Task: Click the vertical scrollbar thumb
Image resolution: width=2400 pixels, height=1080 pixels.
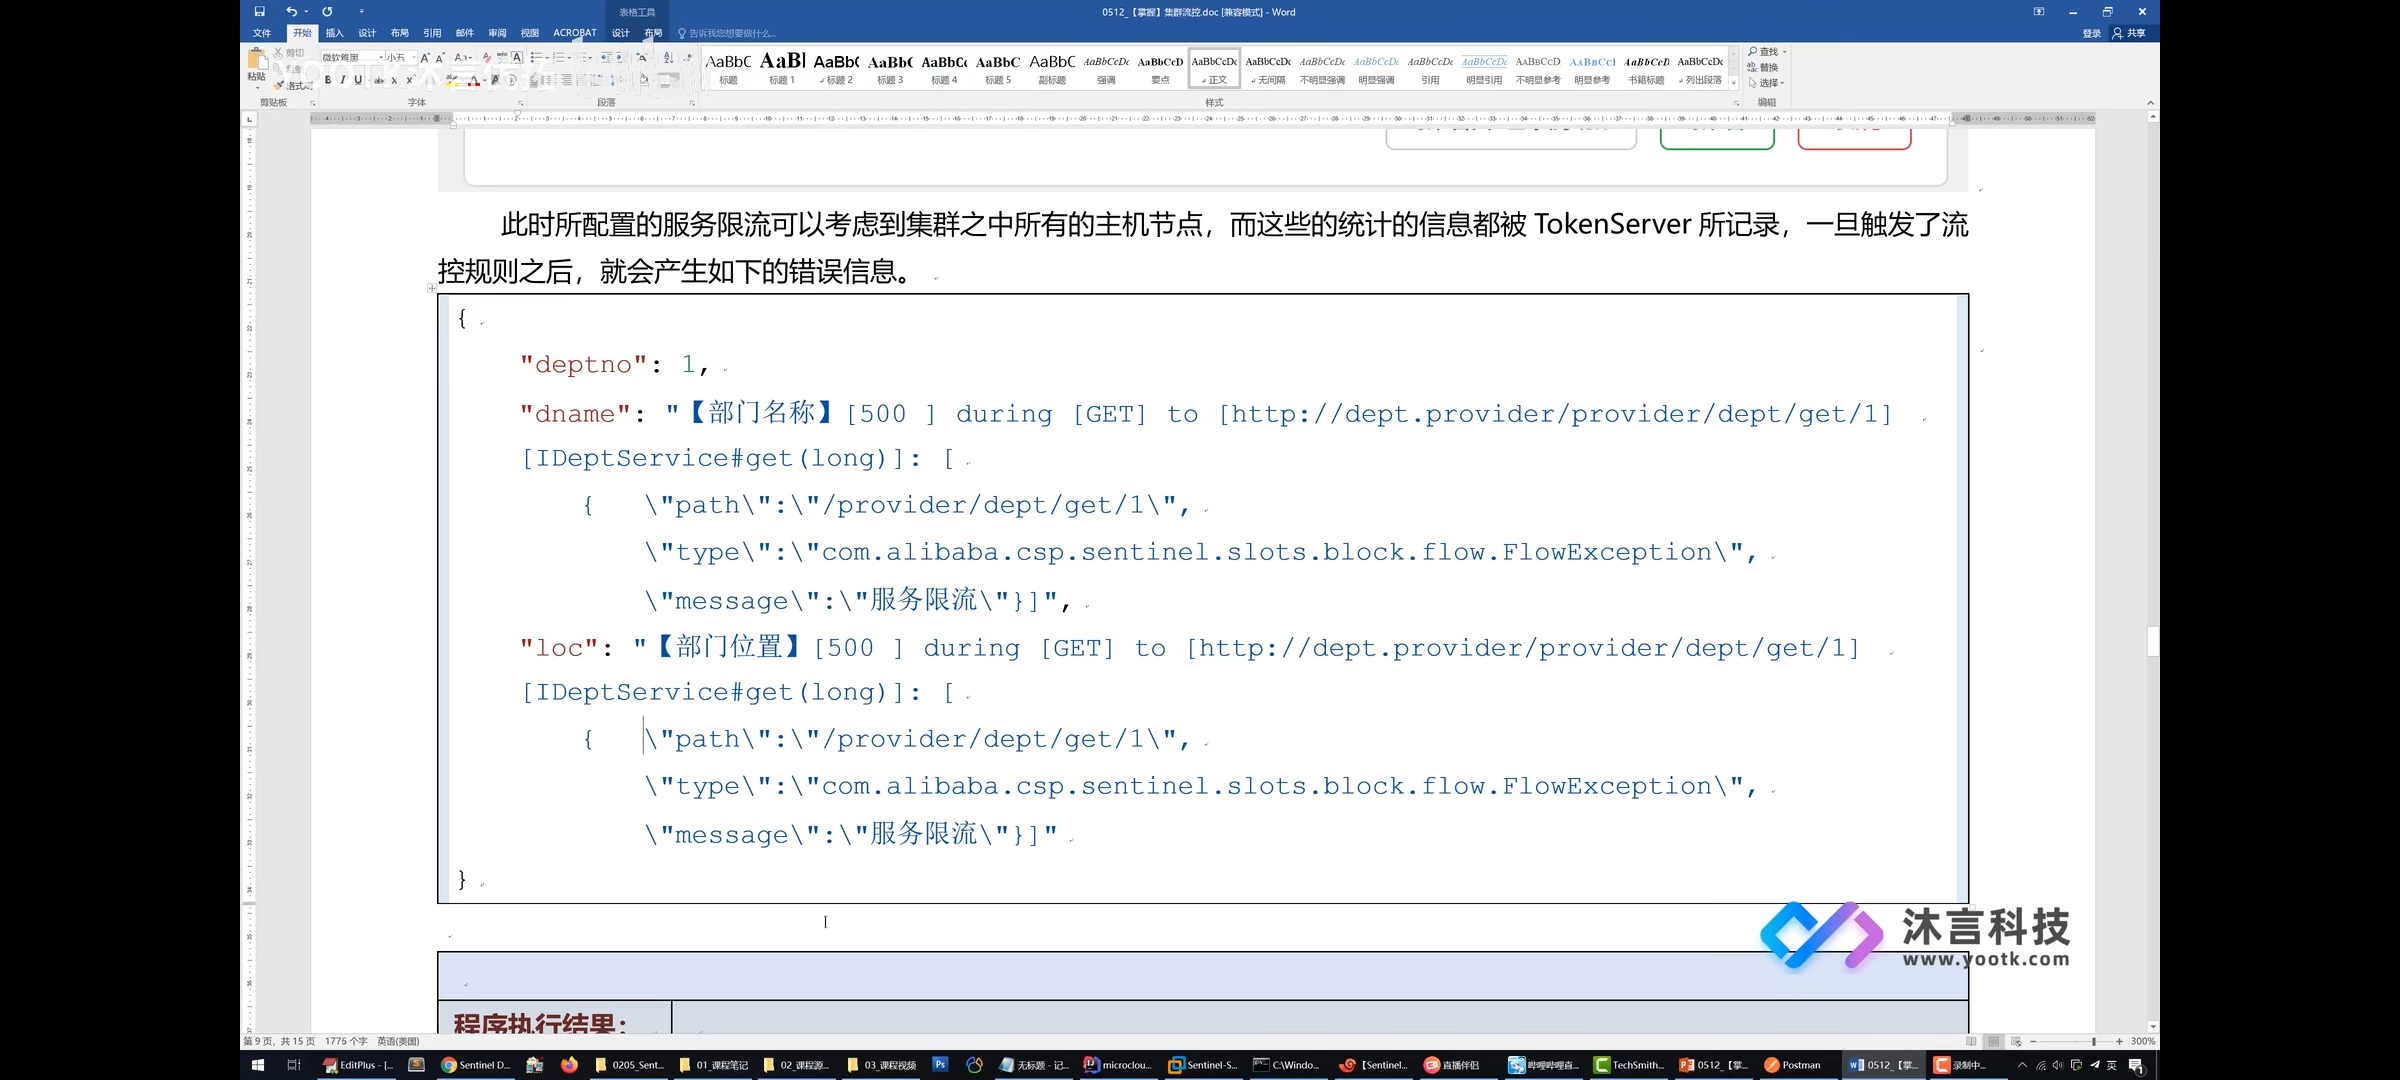Action: pos(2153,641)
